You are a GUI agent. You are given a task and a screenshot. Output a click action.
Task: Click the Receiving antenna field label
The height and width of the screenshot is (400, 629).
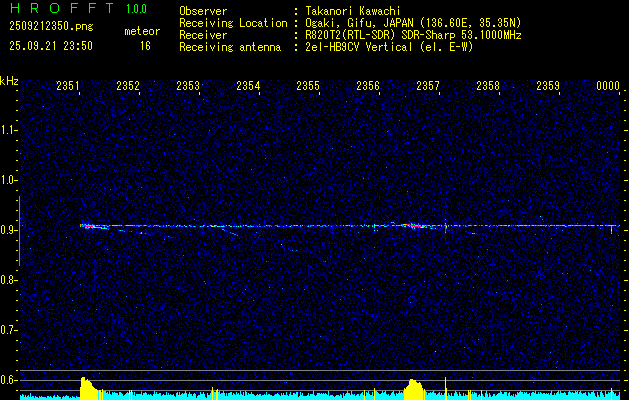pyautogui.click(x=230, y=47)
